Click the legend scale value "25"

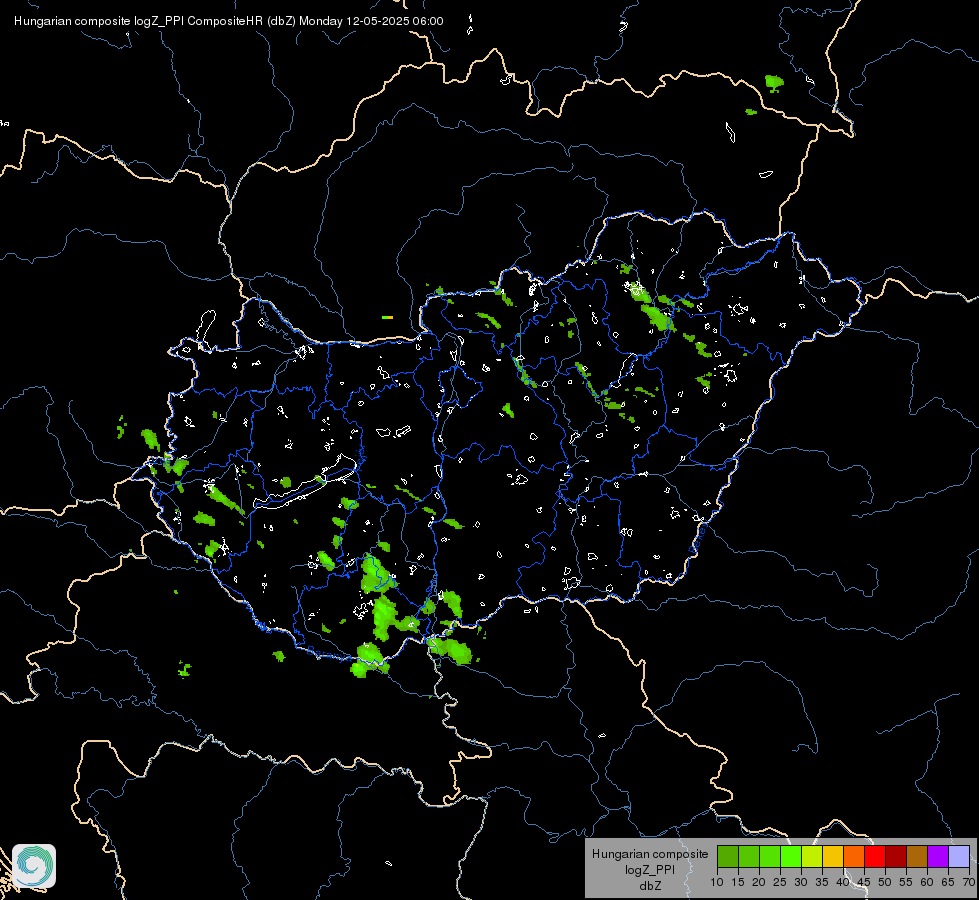[x=780, y=883]
